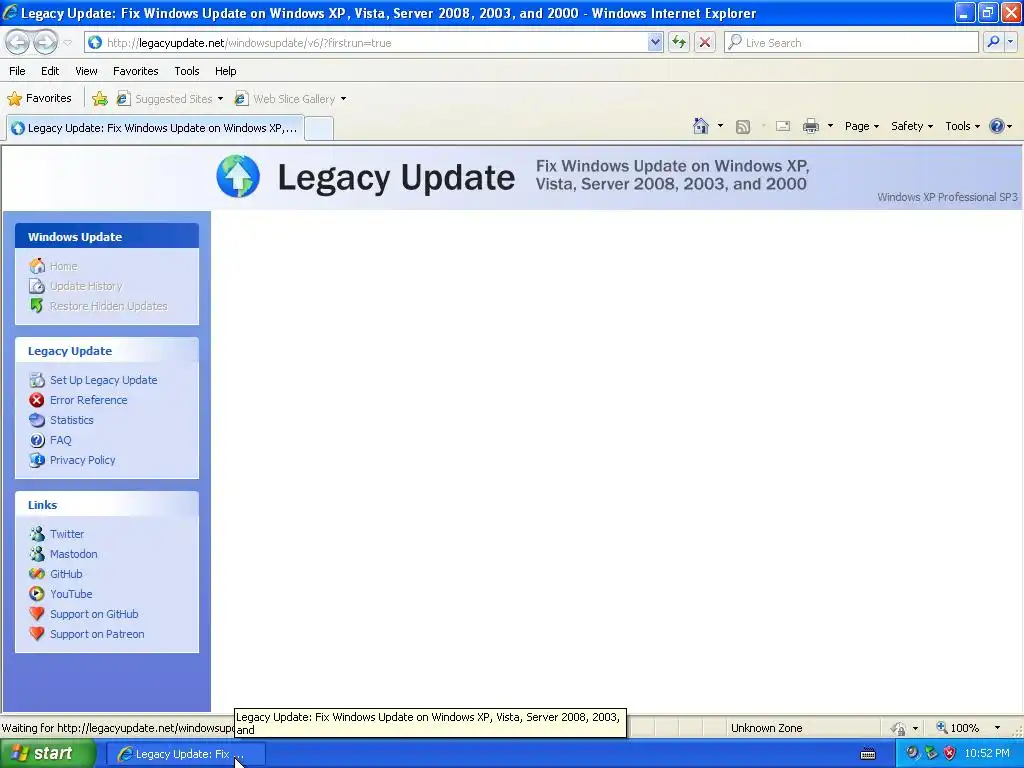
Task: Click the Add to Favorites Bar icon
Action: pos(100,99)
